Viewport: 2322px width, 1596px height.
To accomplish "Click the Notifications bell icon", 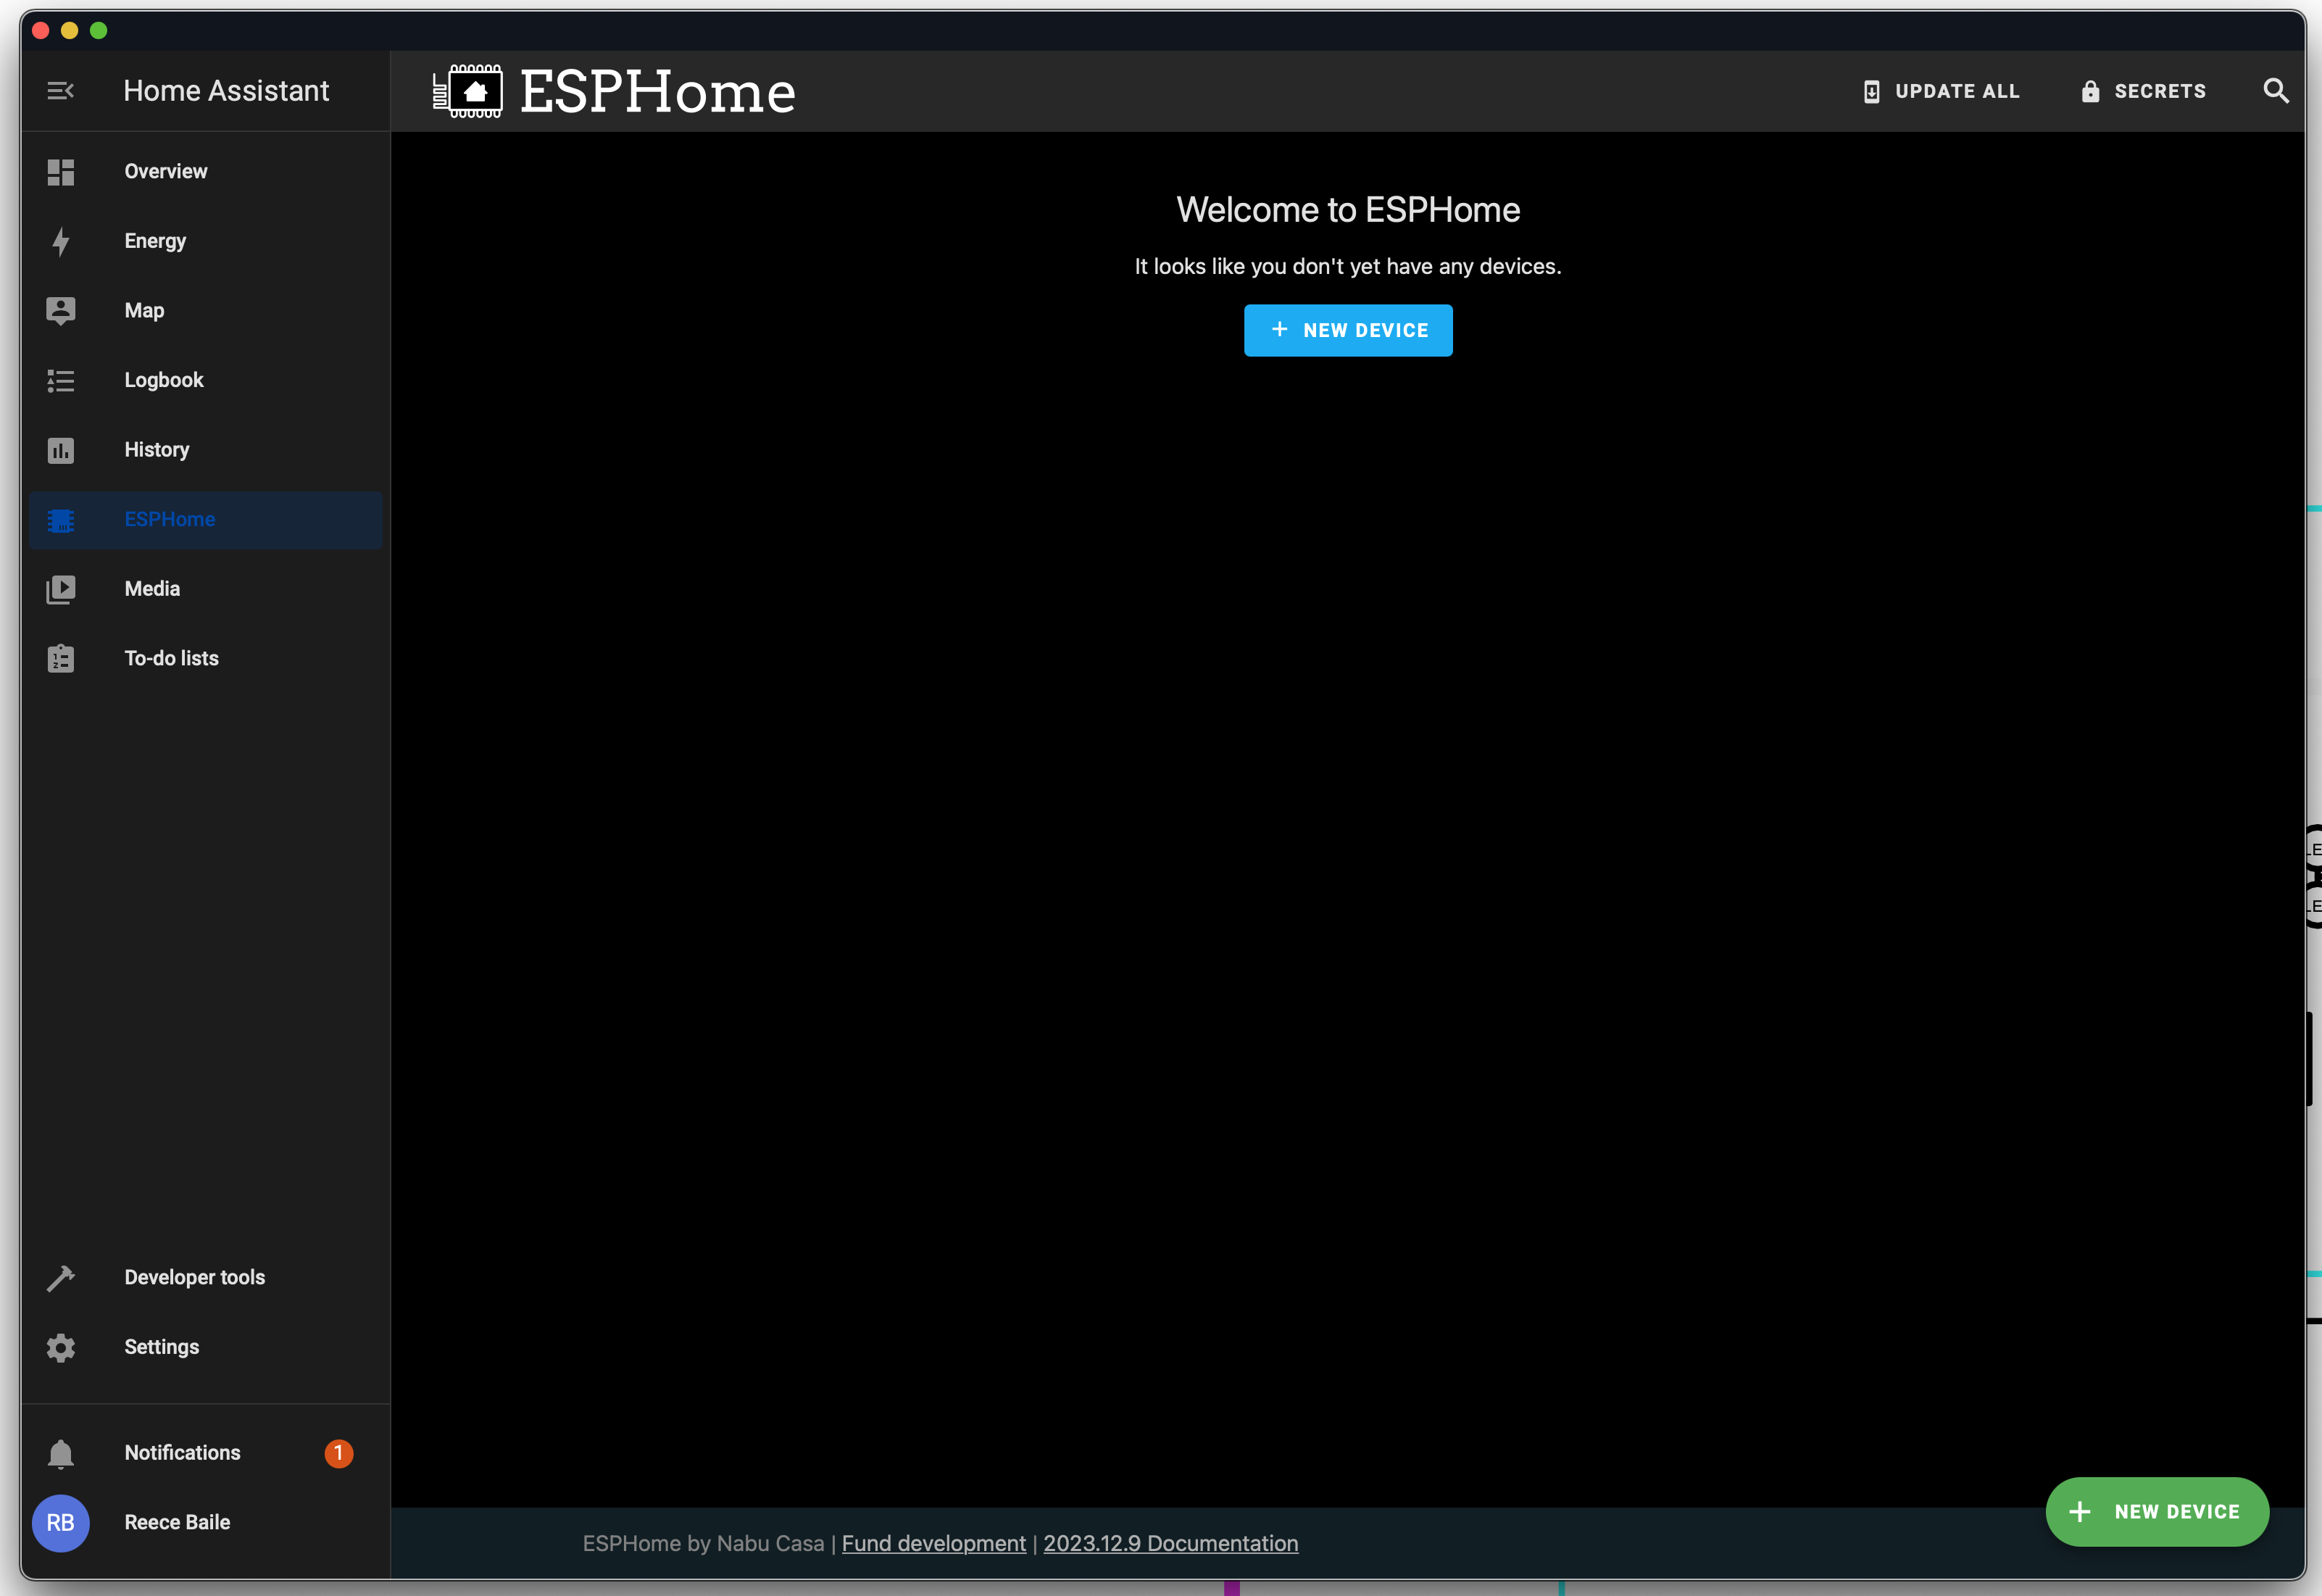I will [x=60, y=1453].
